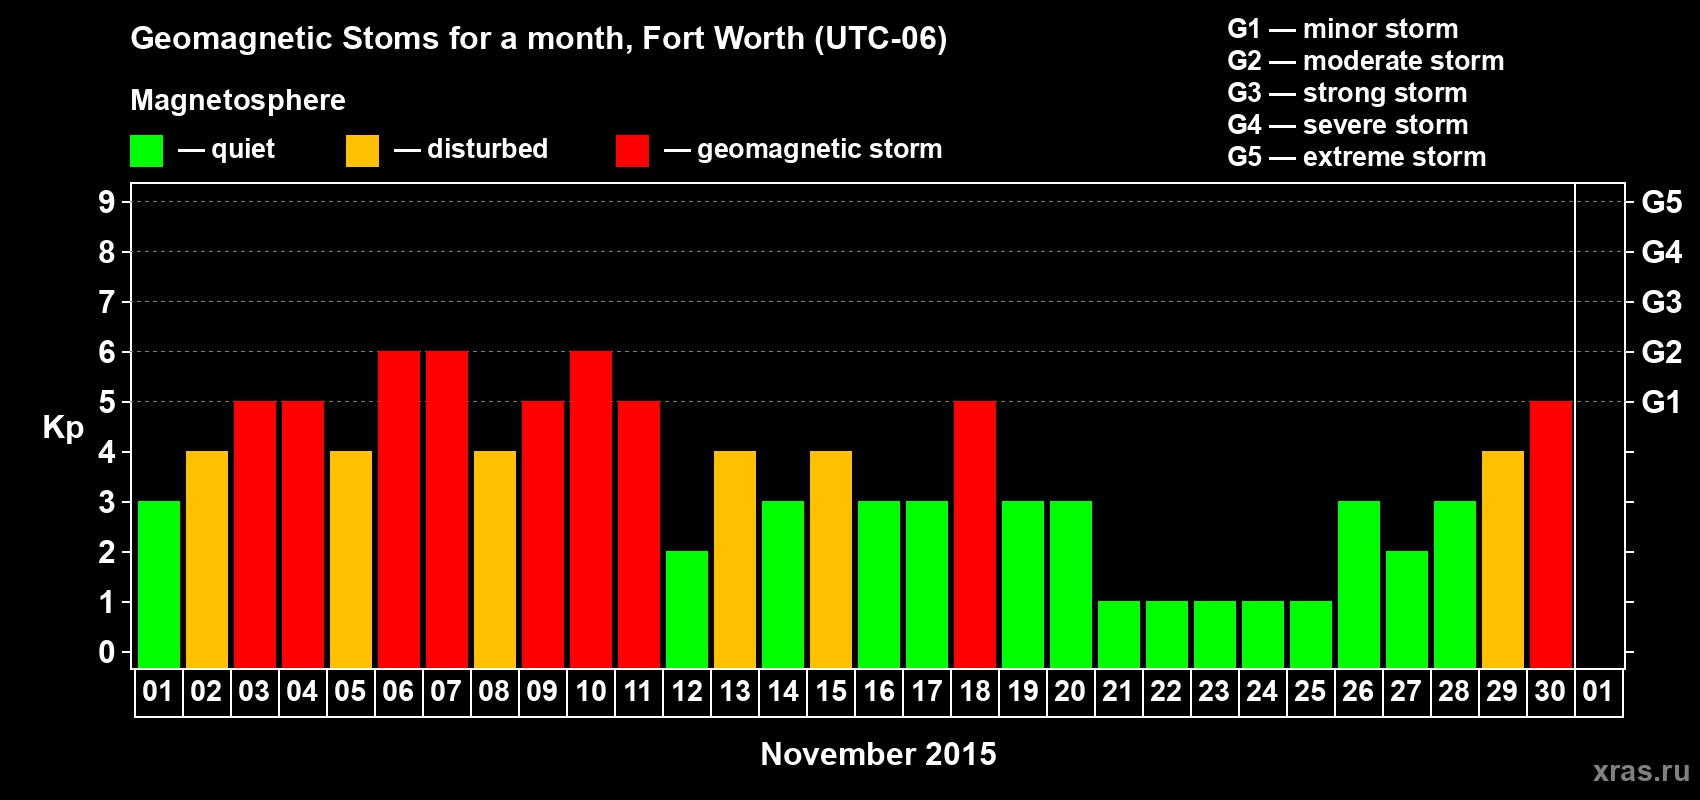Select the yellow bar for day 08

coord(495,559)
